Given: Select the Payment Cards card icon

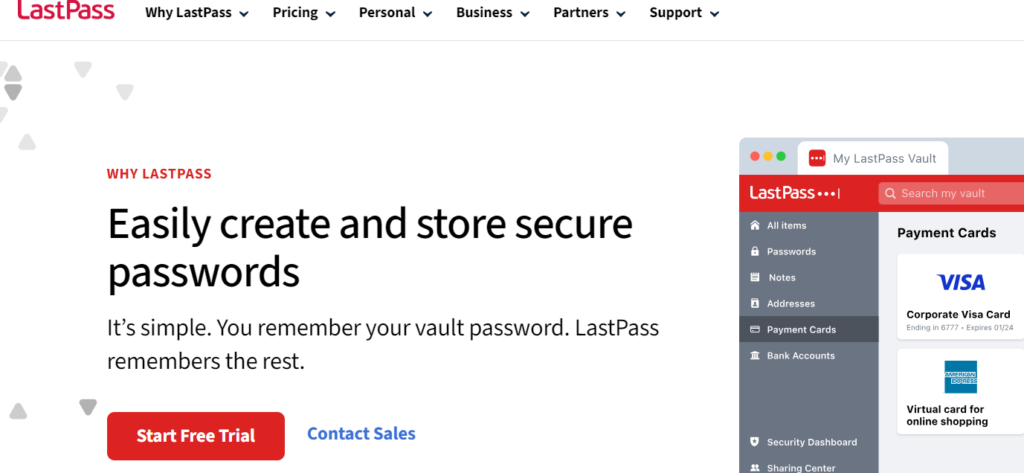Looking at the screenshot, I should pos(755,330).
